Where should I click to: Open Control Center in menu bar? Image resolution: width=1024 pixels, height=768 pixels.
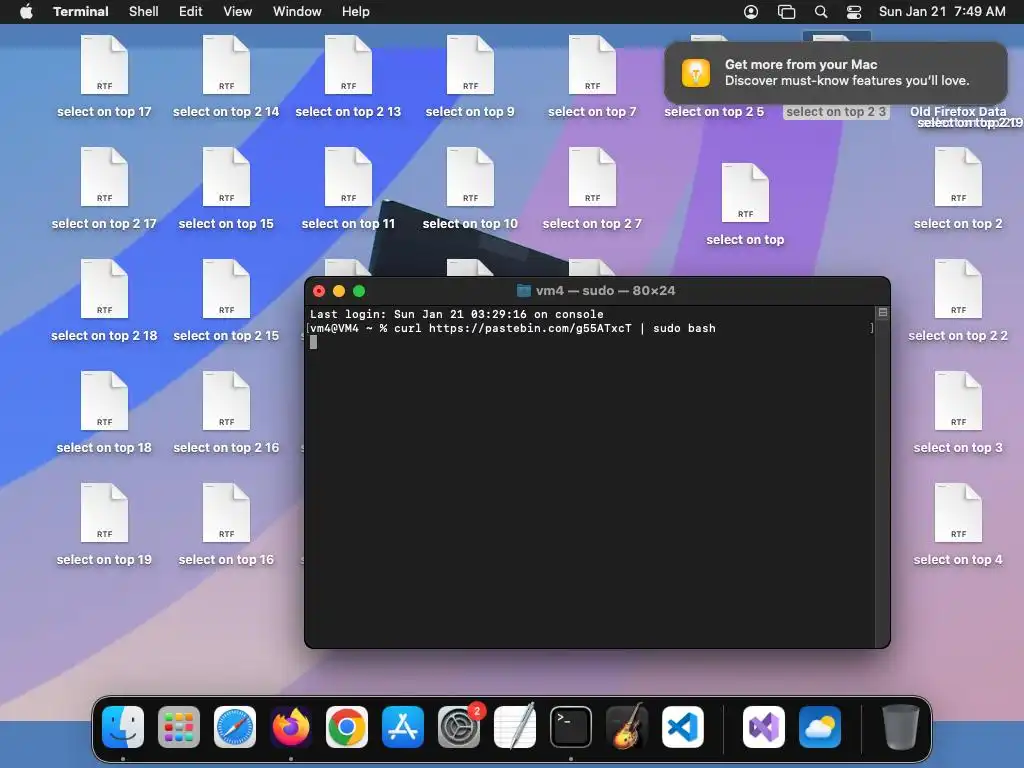[x=854, y=12]
